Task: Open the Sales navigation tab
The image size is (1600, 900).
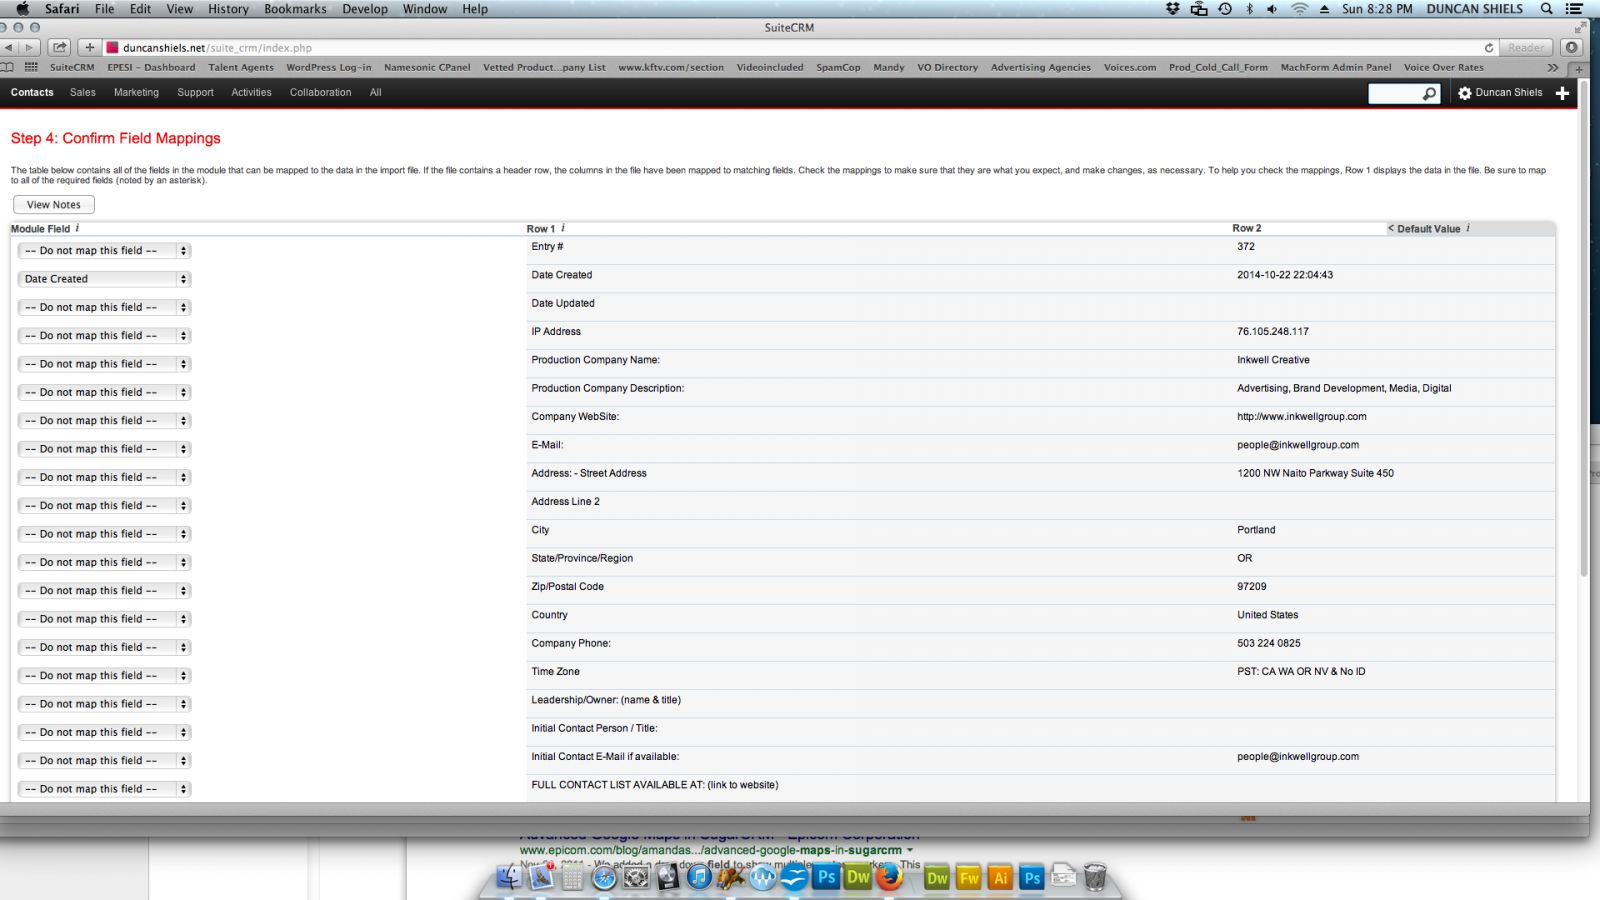Action: tap(83, 92)
